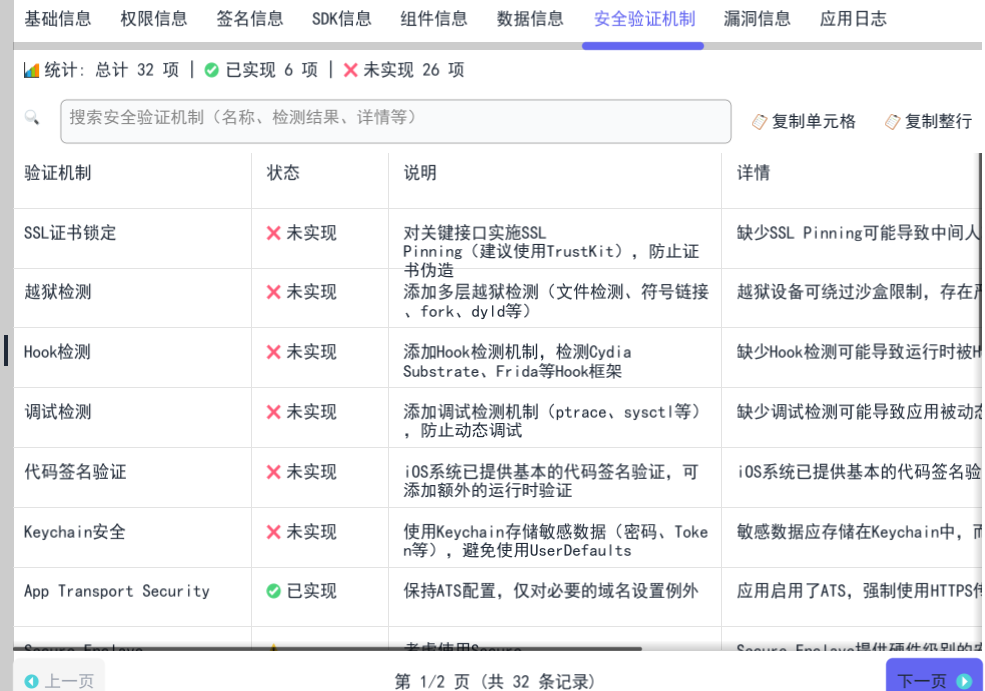Click the red X icon for SSL证书锁定
This screenshot has width=985, height=691.
tap(273, 233)
